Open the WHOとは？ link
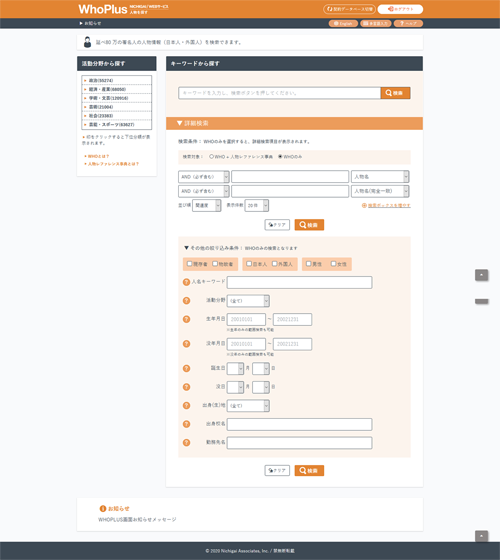The width and height of the screenshot is (500, 560). tap(98, 156)
